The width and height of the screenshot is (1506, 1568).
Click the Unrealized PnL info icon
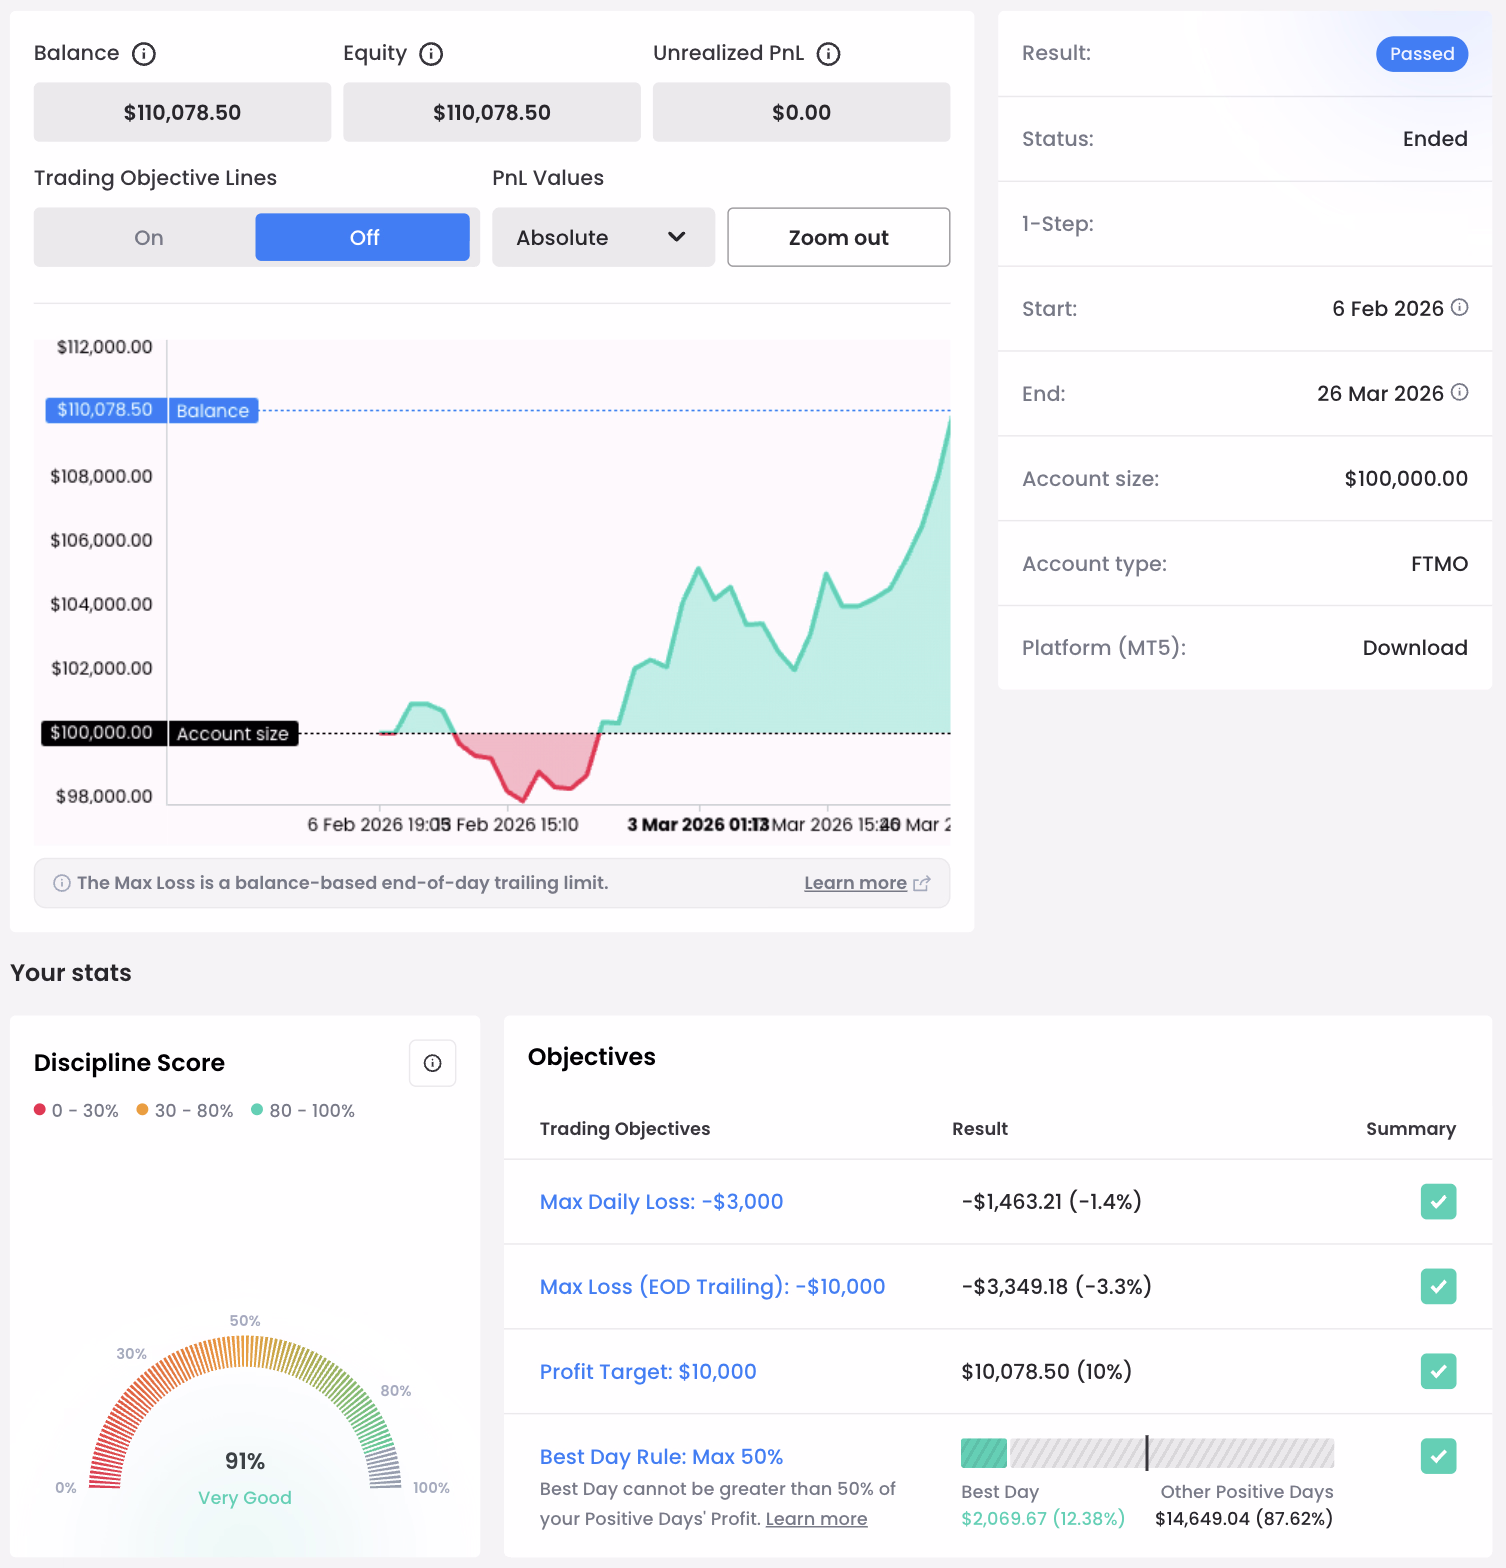pos(828,54)
